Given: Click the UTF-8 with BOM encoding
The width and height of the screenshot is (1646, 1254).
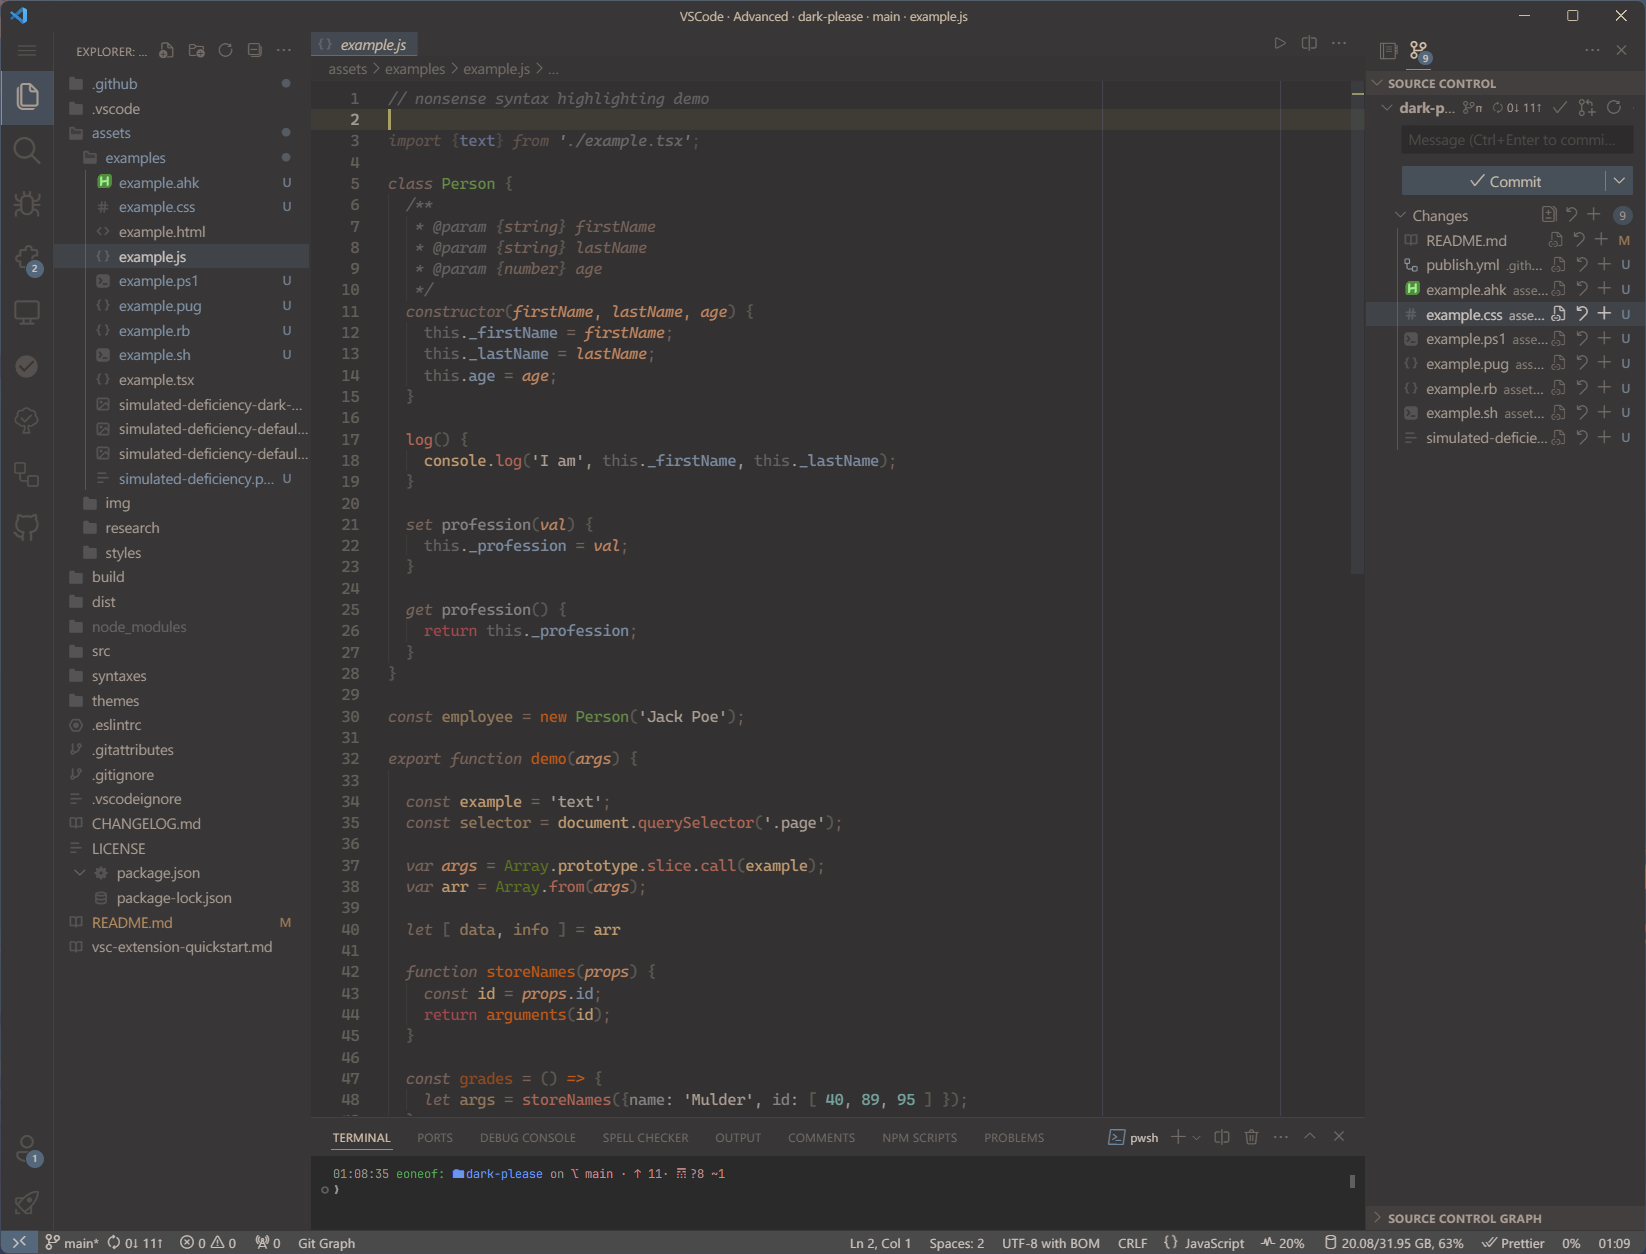Looking at the screenshot, I should coord(1051,1243).
